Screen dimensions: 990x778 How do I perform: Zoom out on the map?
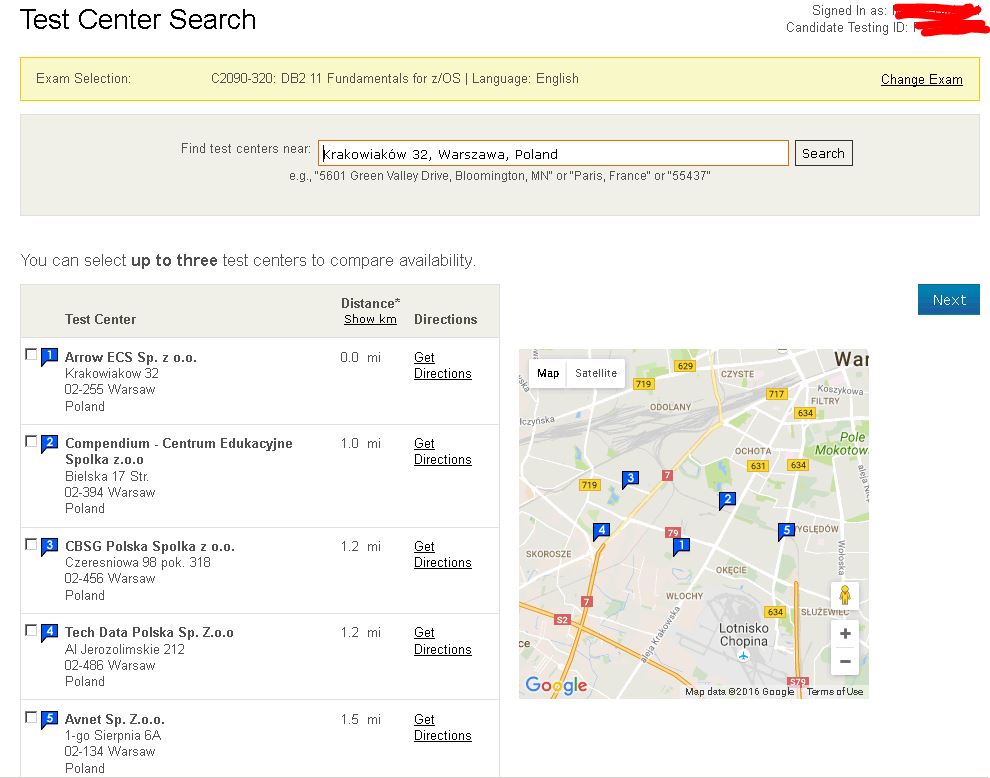coord(845,661)
